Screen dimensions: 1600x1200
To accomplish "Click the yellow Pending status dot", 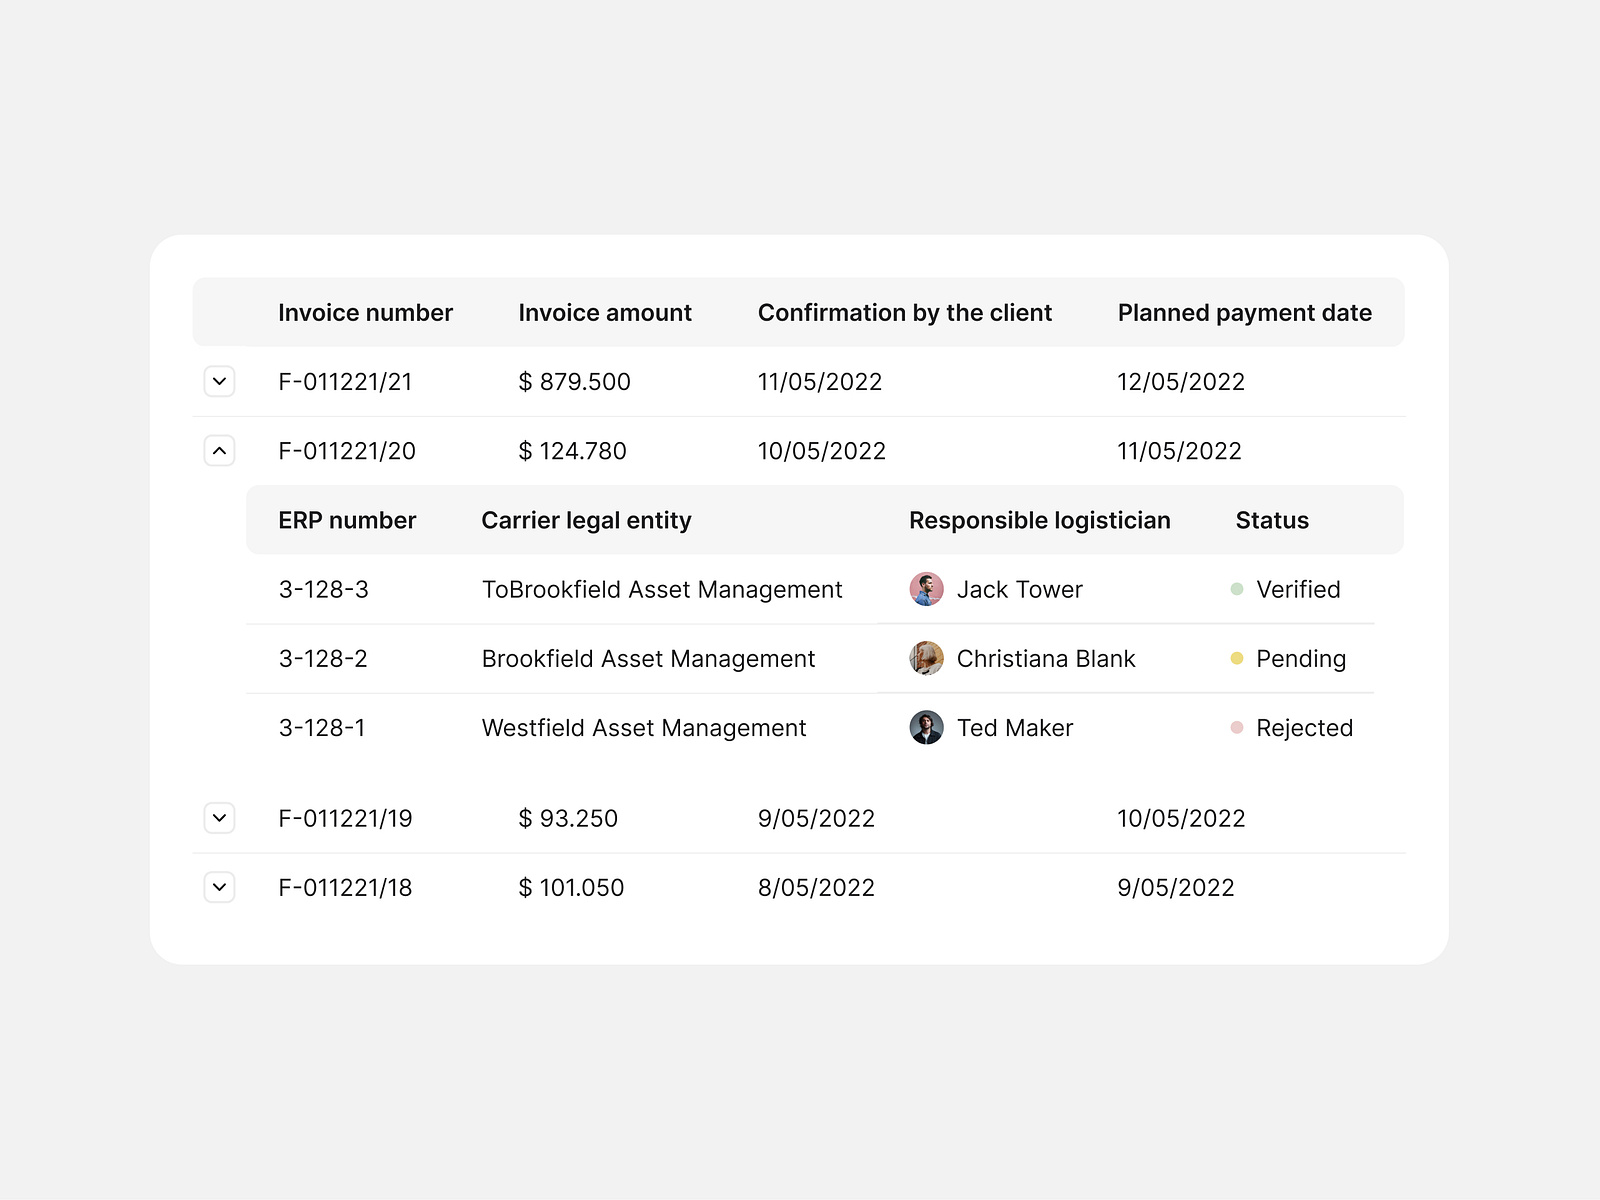I will click(1237, 659).
